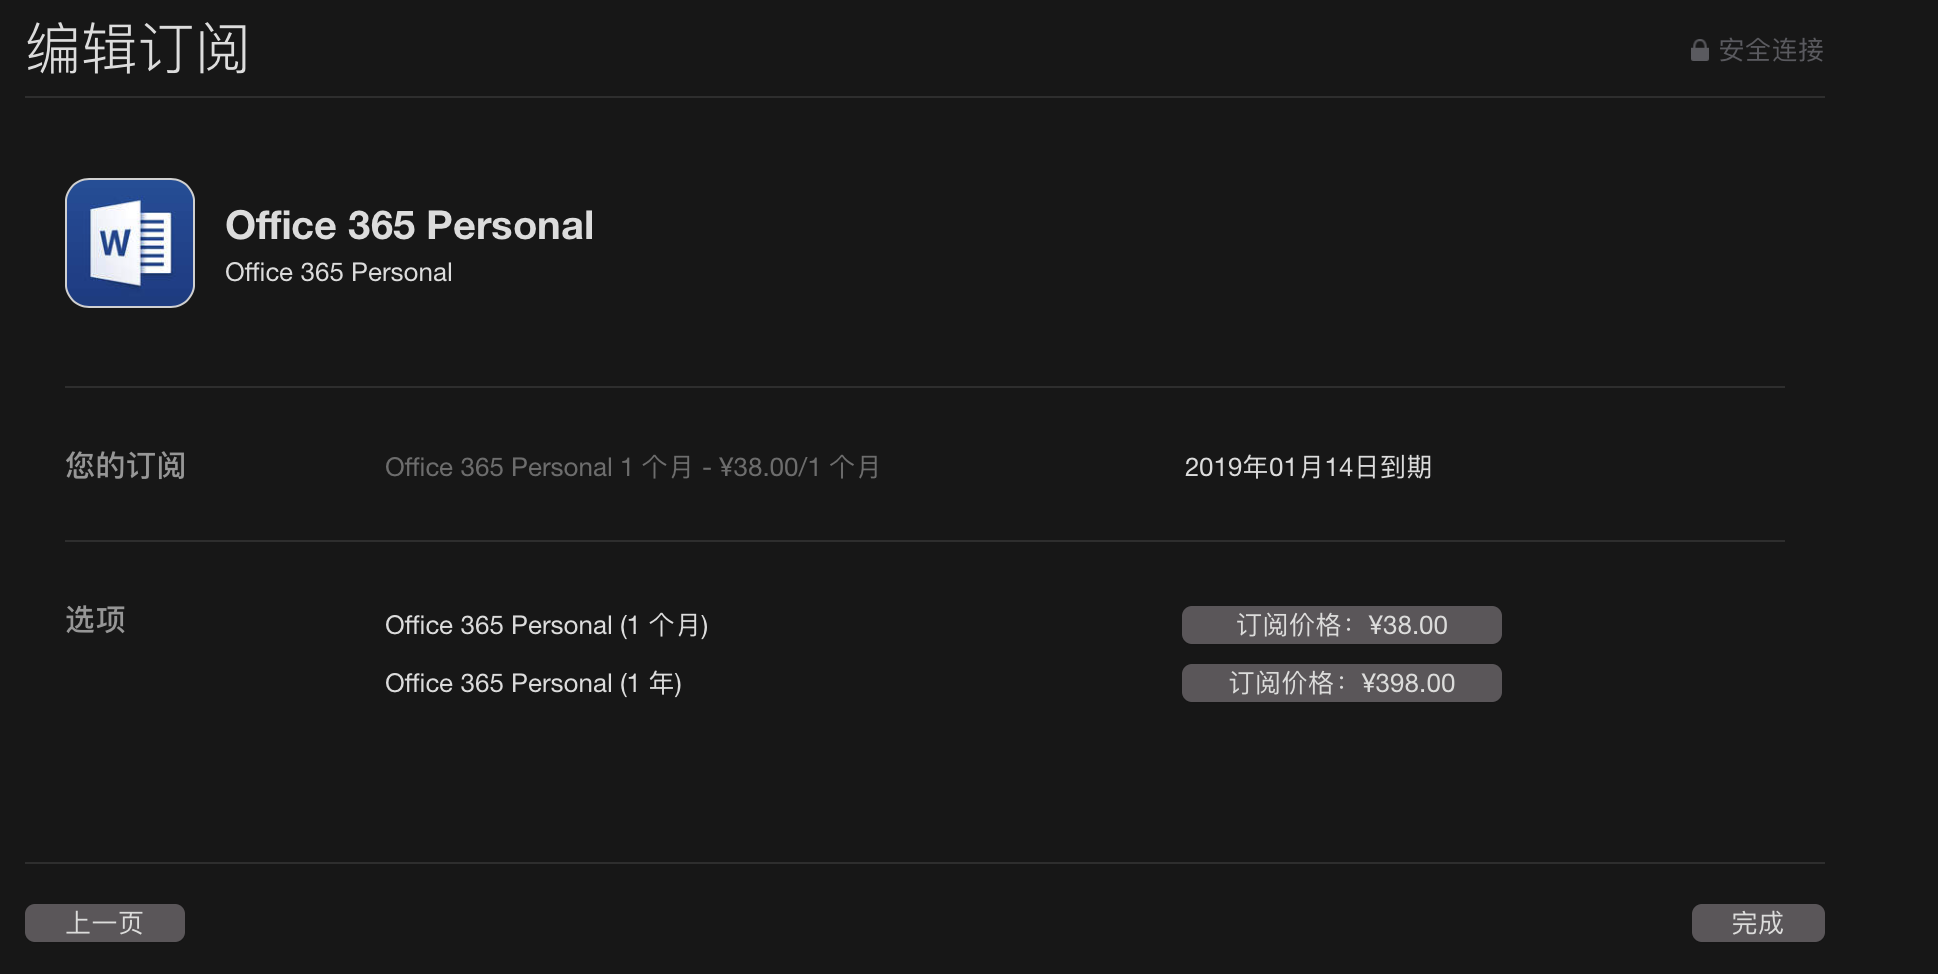Screen dimensions: 1938x974
Task: Go back with the 上一页 button
Action: (105, 923)
